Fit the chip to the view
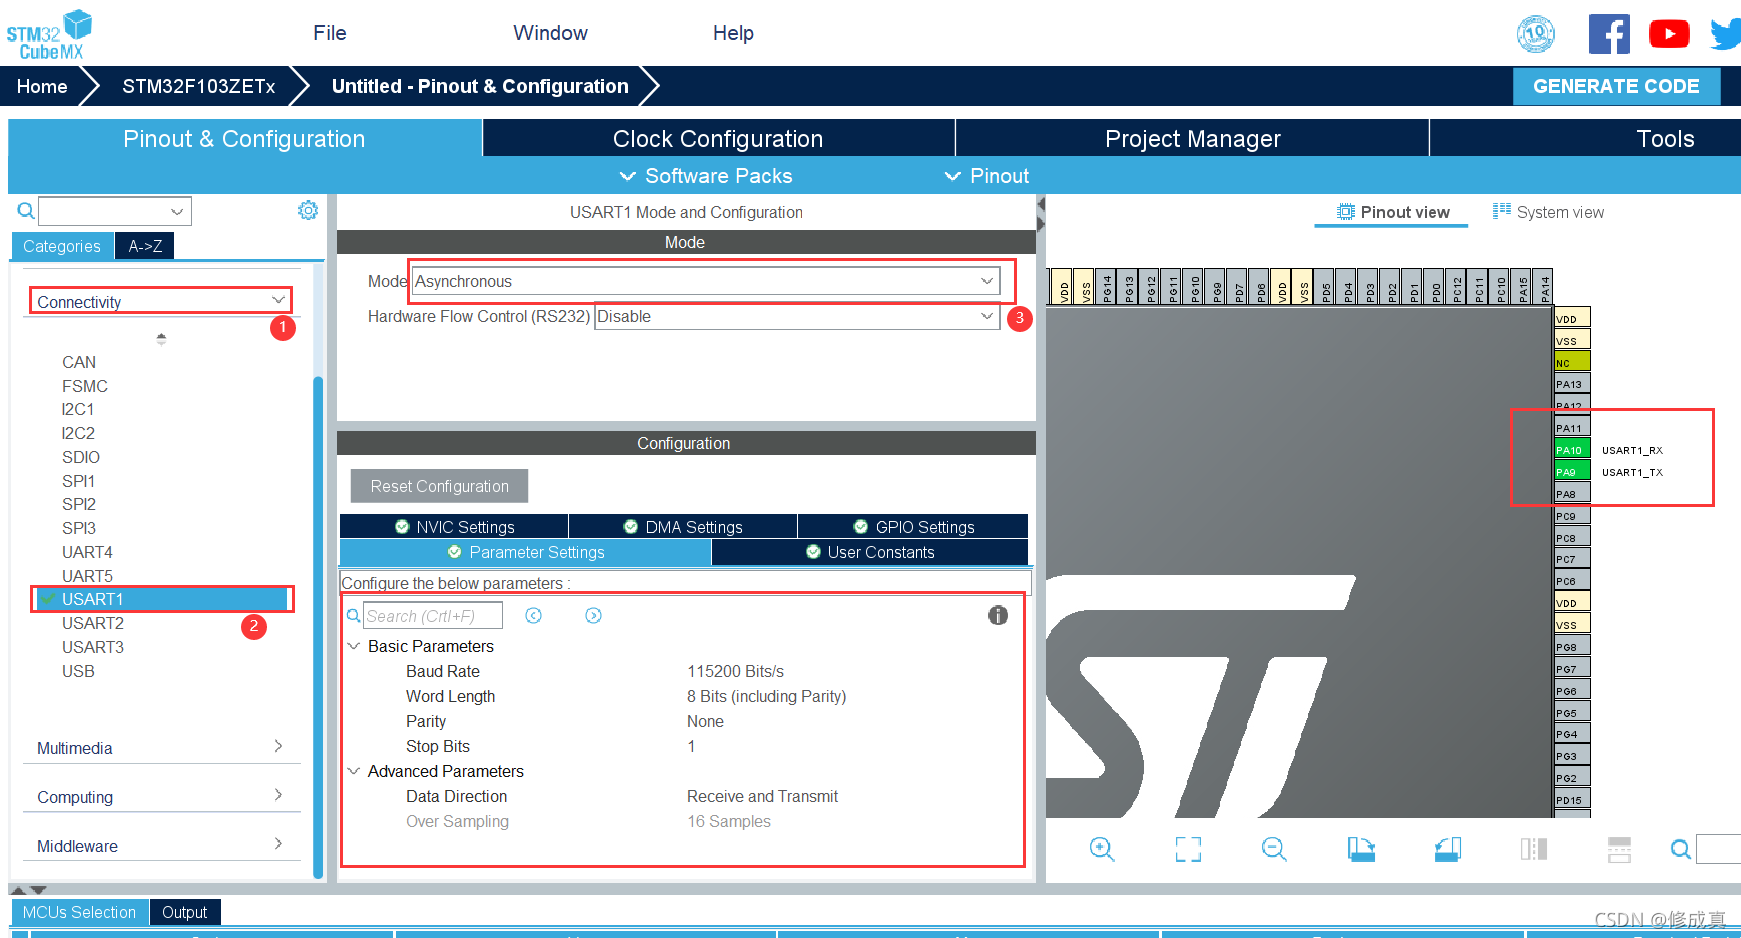This screenshot has height=938, width=1741. coord(1188,849)
